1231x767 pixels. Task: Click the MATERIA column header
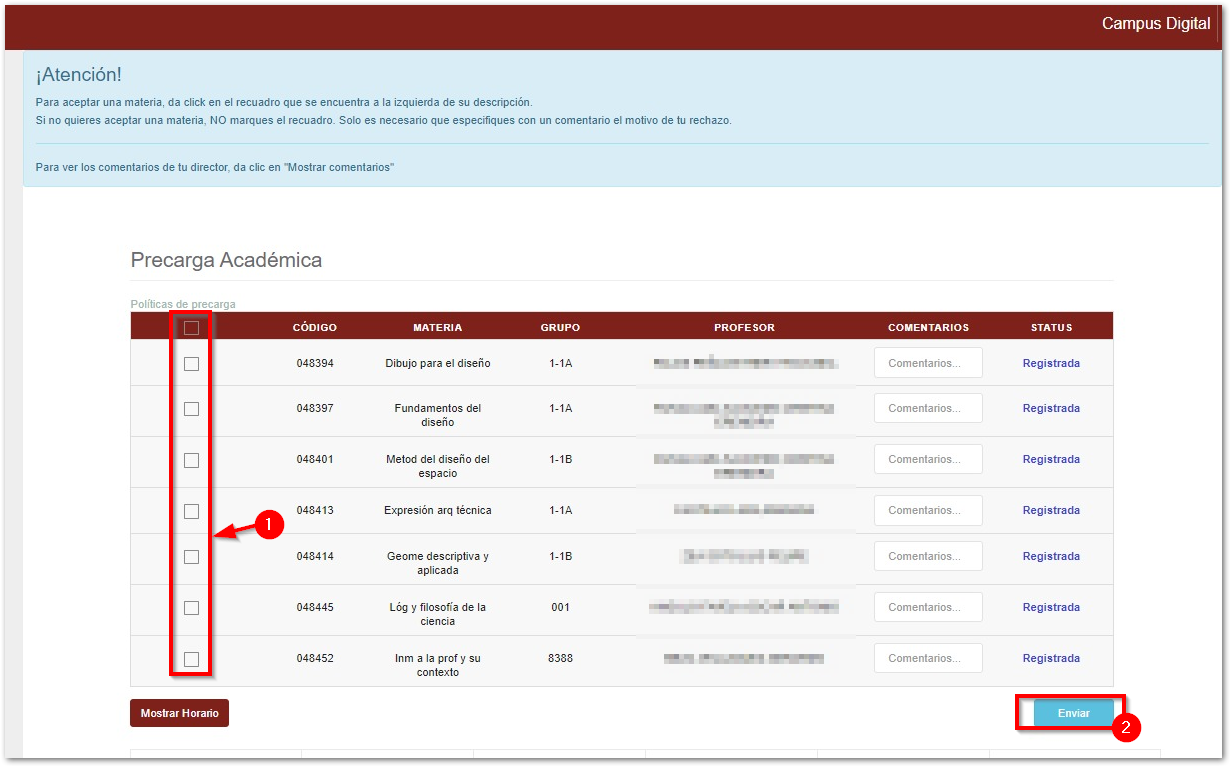point(437,327)
